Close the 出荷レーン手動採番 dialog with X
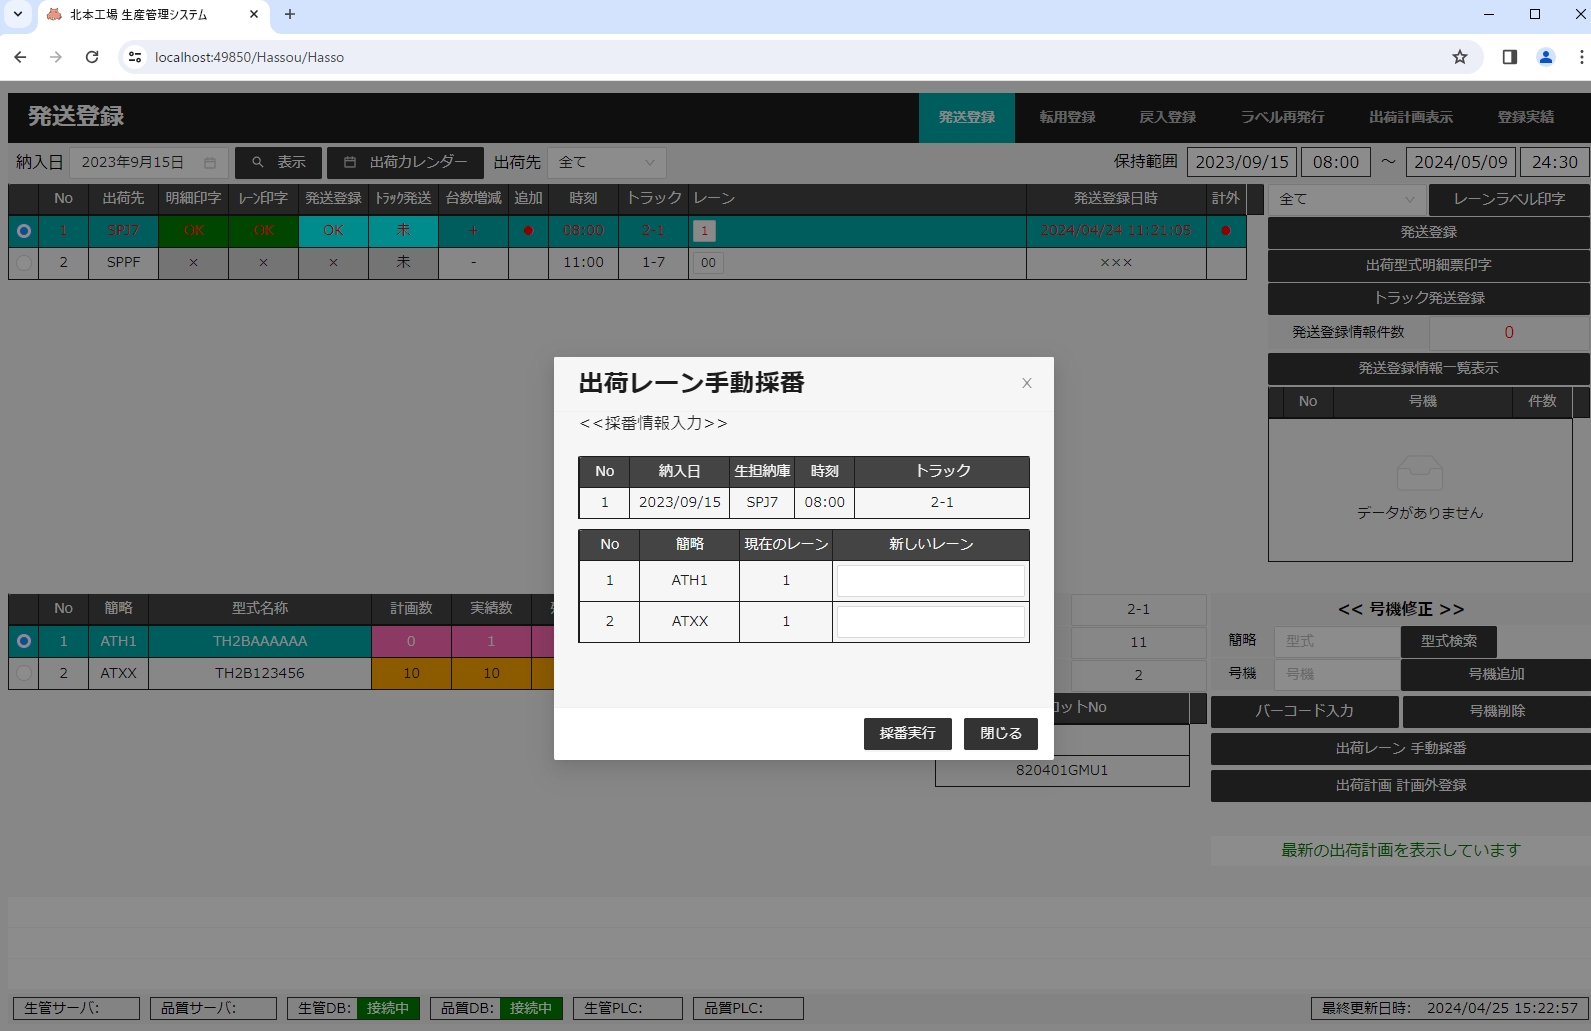Viewport: 1591px width, 1031px height. (1026, 383)
